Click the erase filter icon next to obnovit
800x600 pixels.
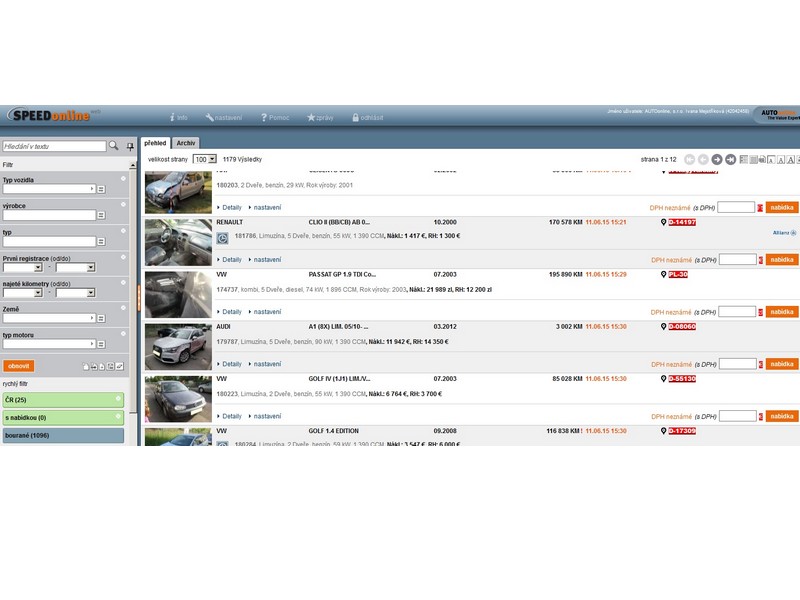tap(119, 366)
